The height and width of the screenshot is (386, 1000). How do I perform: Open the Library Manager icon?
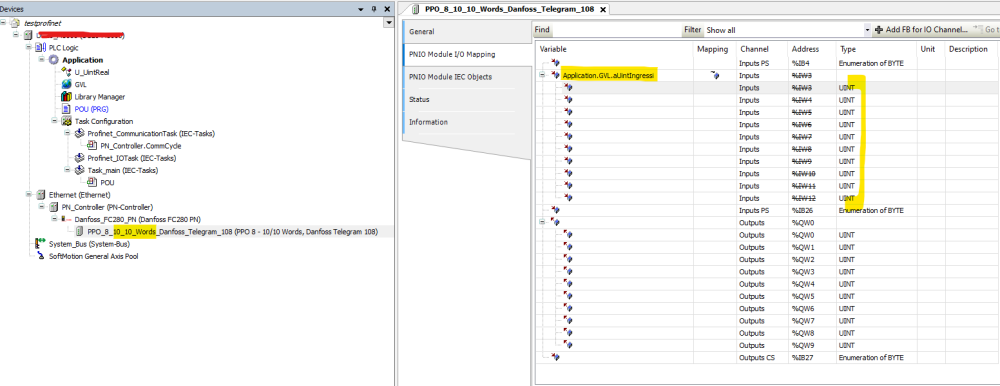[66, 96]
